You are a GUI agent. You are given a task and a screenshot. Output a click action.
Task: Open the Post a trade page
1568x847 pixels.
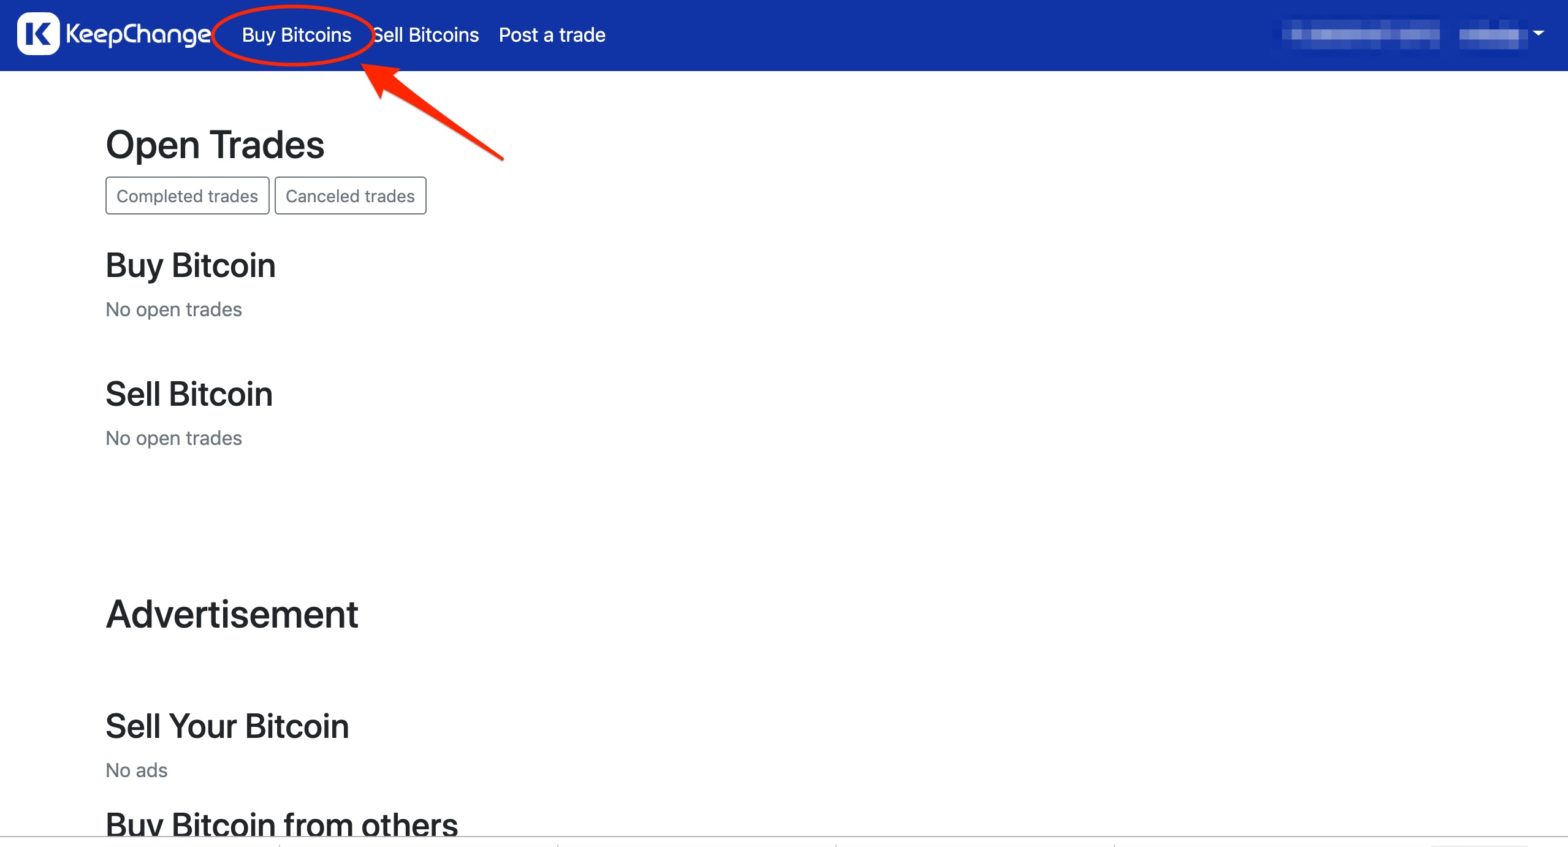[x=552, y=35]
